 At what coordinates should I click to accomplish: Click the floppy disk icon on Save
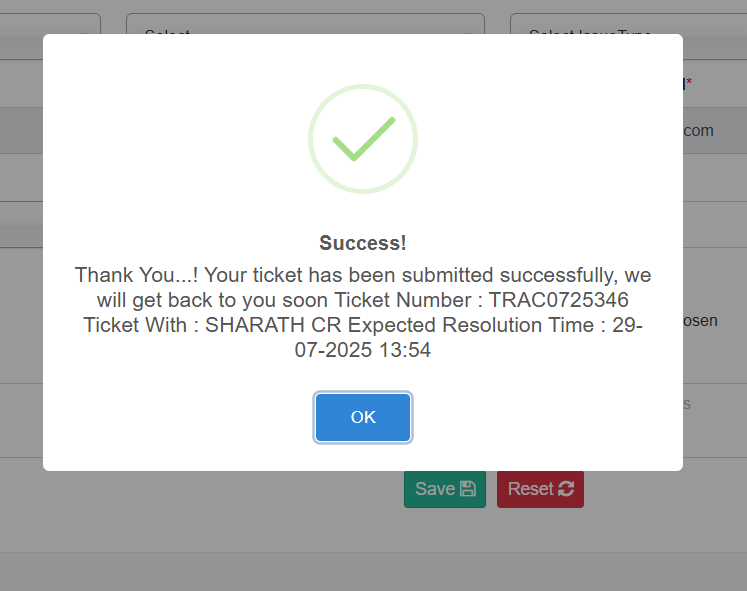[467, 489]
